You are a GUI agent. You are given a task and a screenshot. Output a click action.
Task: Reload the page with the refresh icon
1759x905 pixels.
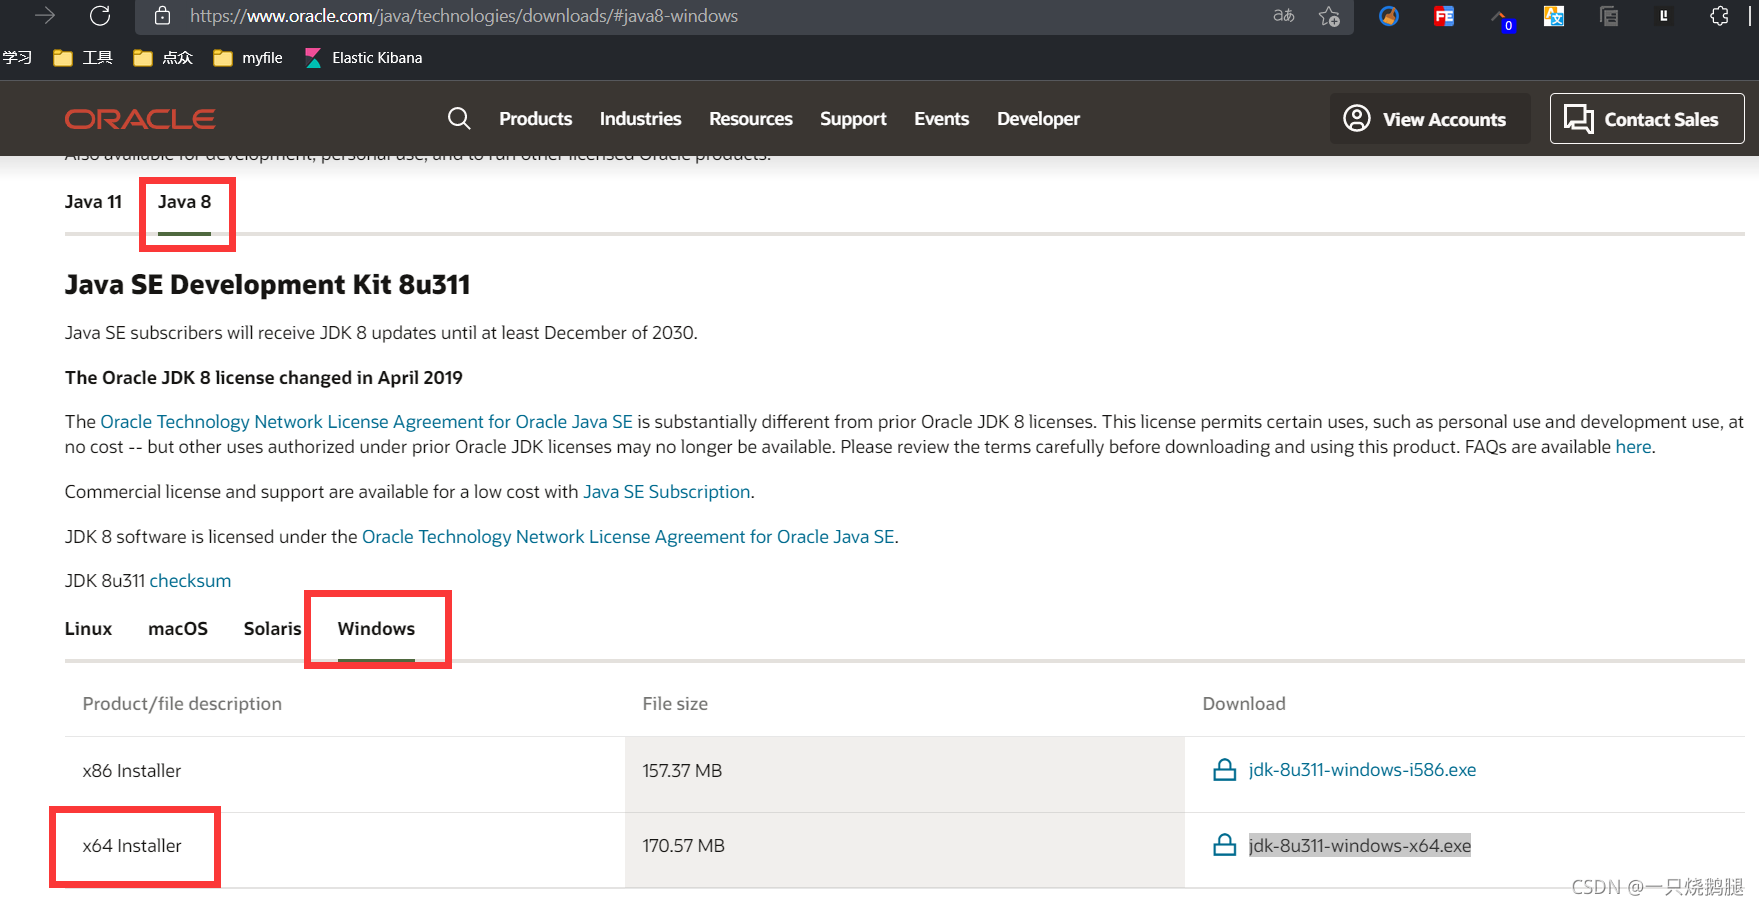pos(100,15)
